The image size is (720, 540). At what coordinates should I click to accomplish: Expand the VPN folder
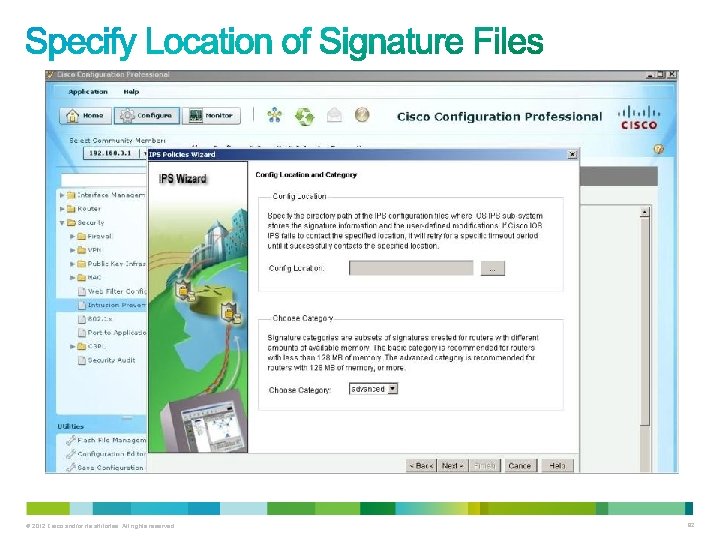coord(72,250)
